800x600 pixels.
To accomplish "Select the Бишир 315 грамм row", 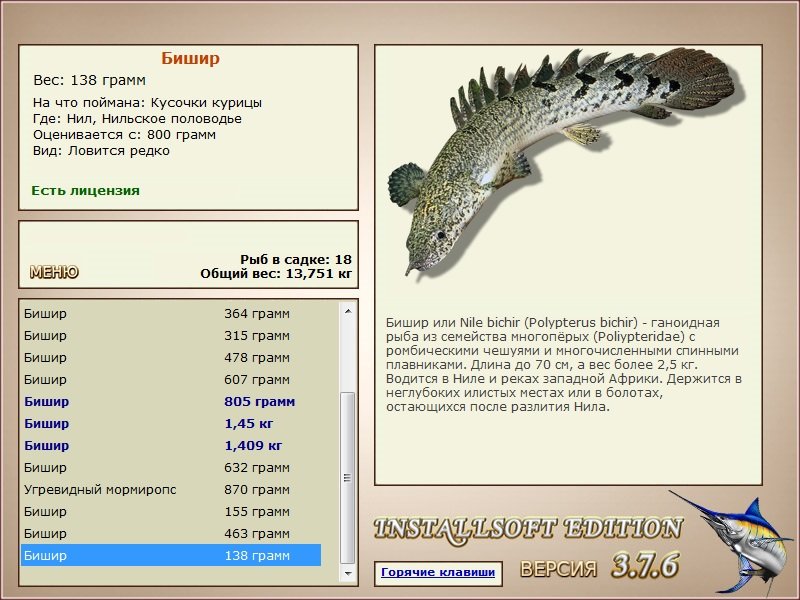I will click(171, 336).
